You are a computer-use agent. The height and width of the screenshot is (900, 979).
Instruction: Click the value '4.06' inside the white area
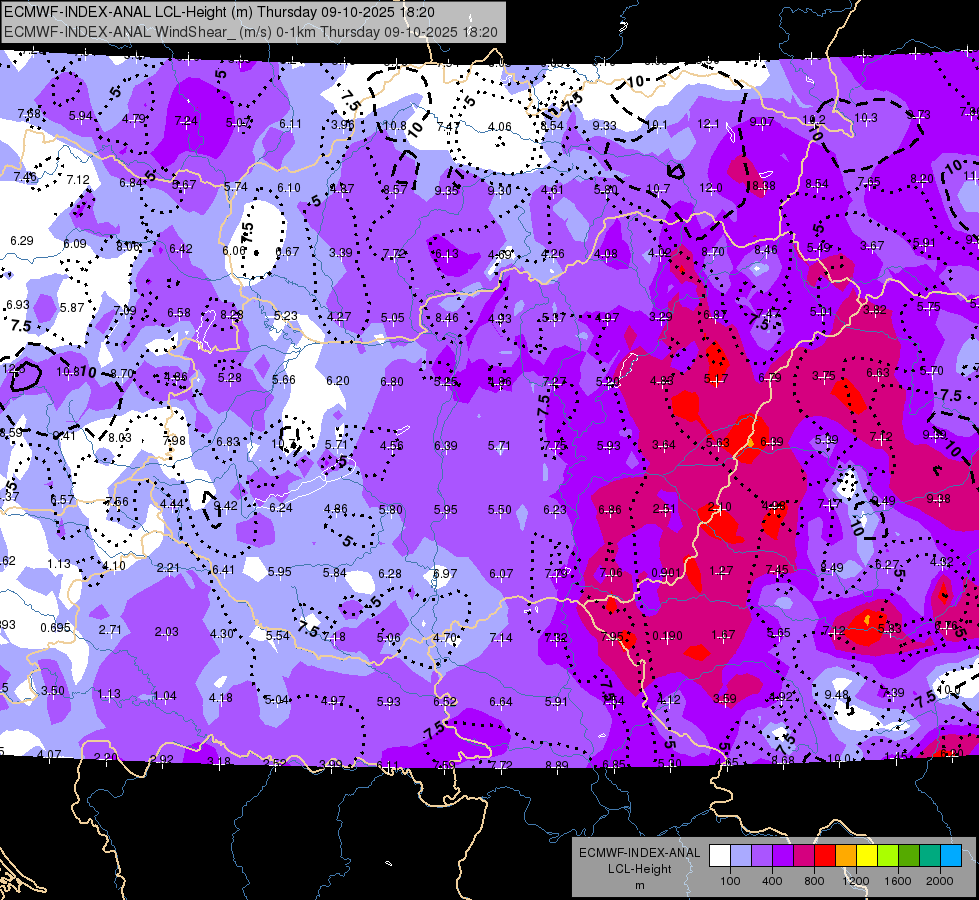coord(499,126)
